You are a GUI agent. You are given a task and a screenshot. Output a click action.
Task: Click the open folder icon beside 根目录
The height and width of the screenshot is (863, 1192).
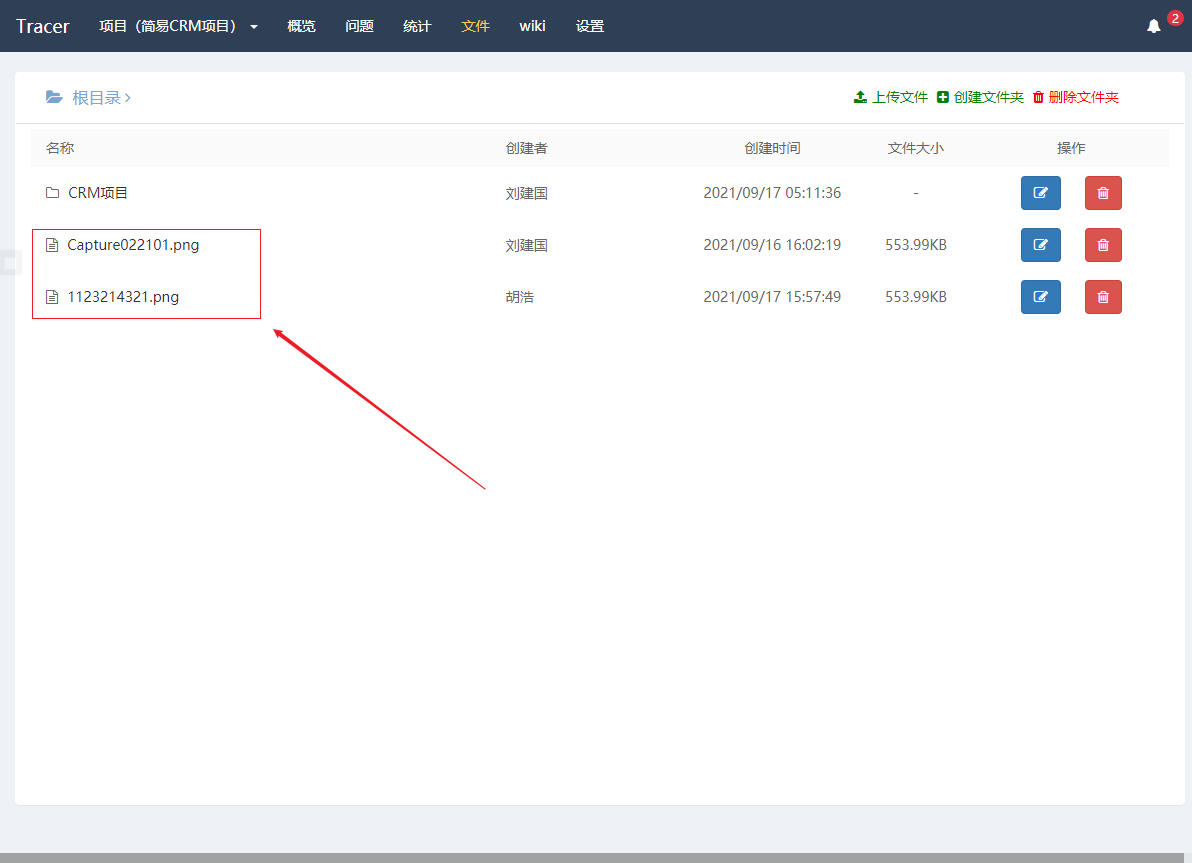54,97
